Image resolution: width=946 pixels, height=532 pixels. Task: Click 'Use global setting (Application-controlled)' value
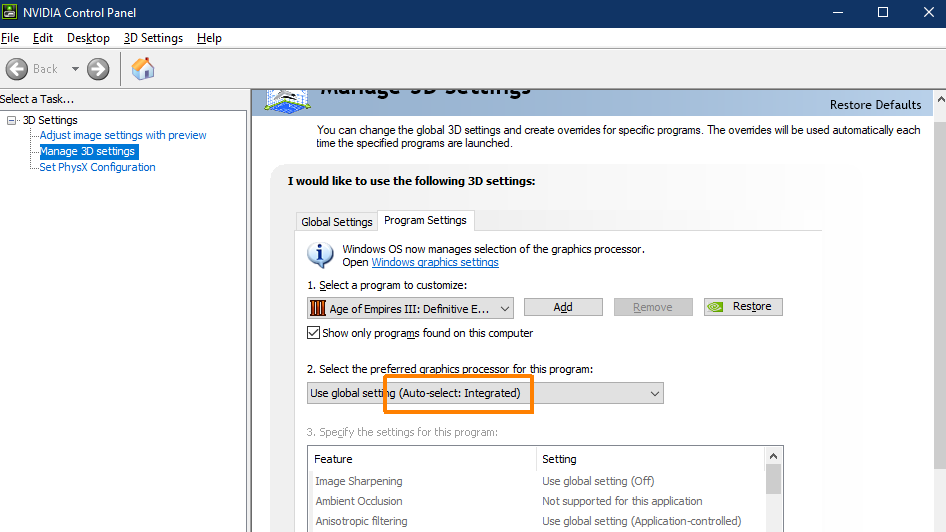coord(641,521)
